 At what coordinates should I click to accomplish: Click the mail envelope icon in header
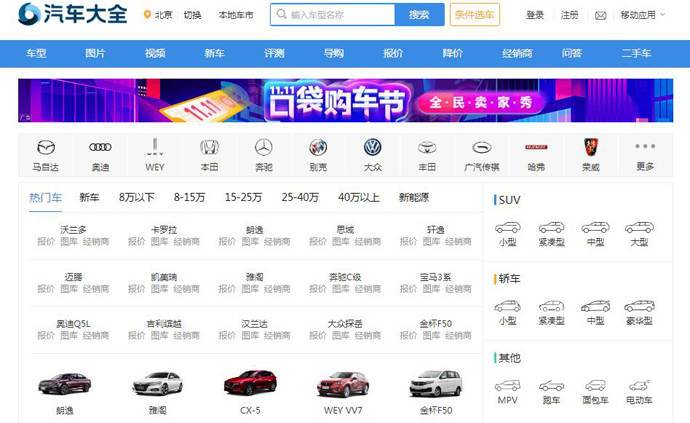[x=600, y=16]
